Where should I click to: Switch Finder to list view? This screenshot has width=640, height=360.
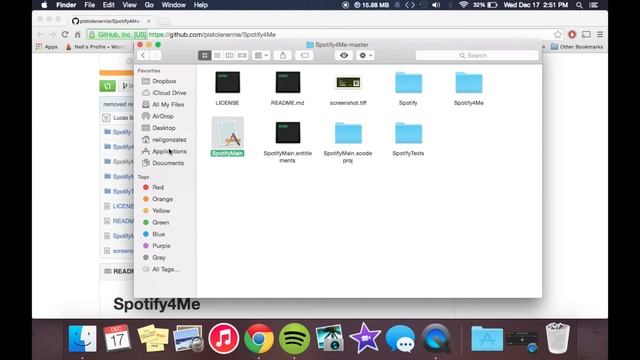pos(217,56)
